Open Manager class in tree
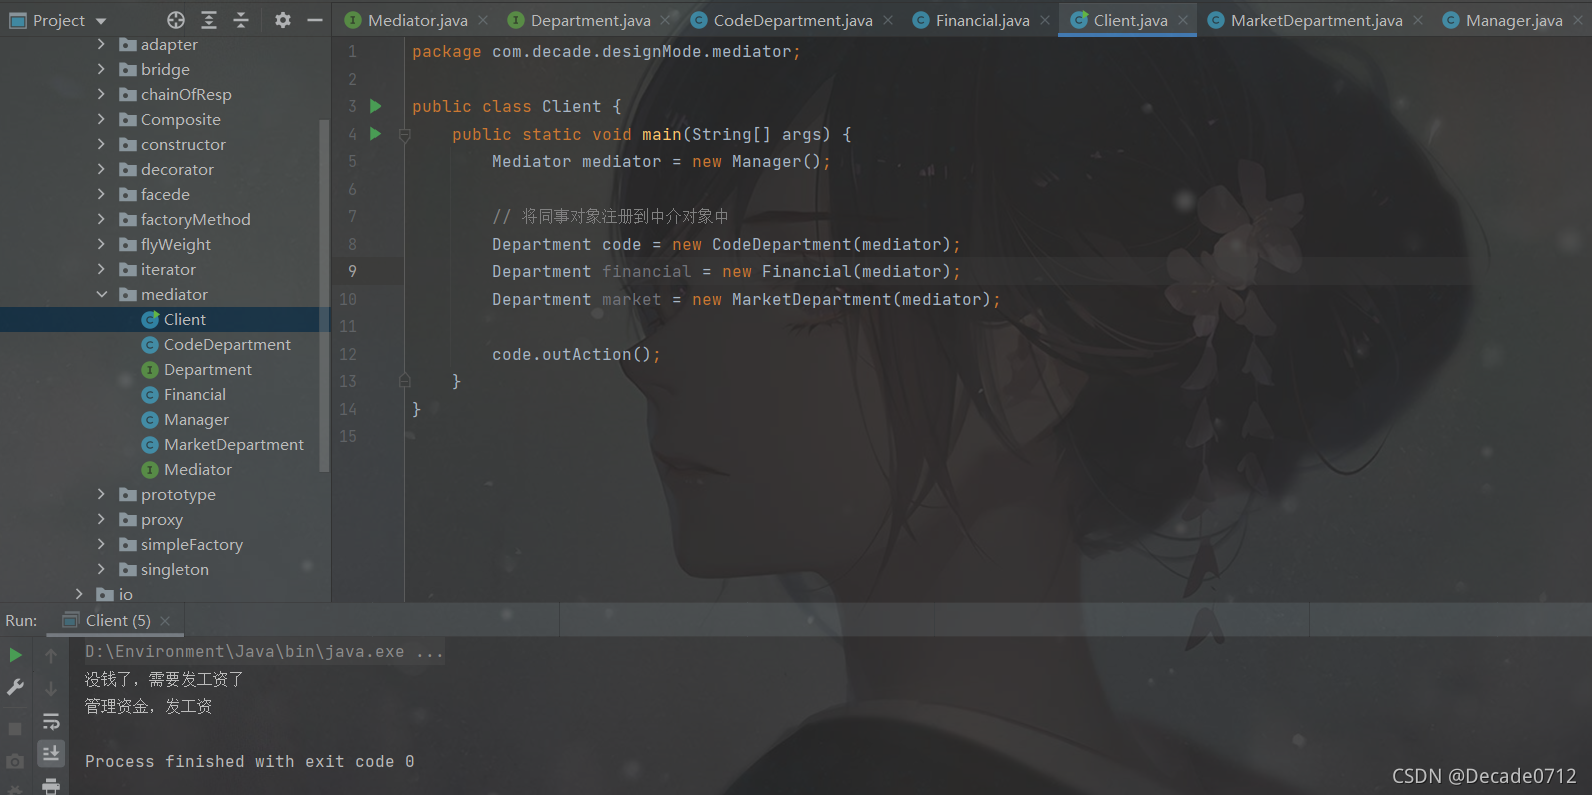1592x795 pixels. pos(196,419)
